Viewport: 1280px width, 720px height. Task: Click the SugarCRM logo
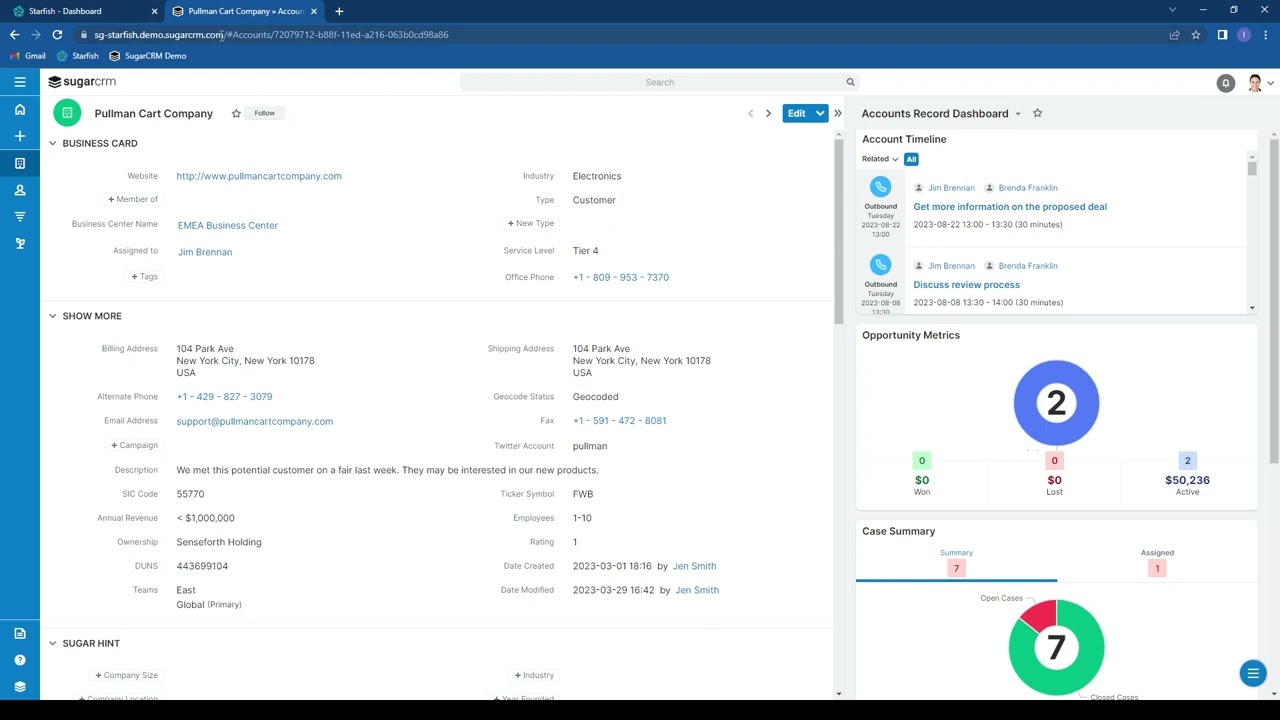tap(82, 82)
